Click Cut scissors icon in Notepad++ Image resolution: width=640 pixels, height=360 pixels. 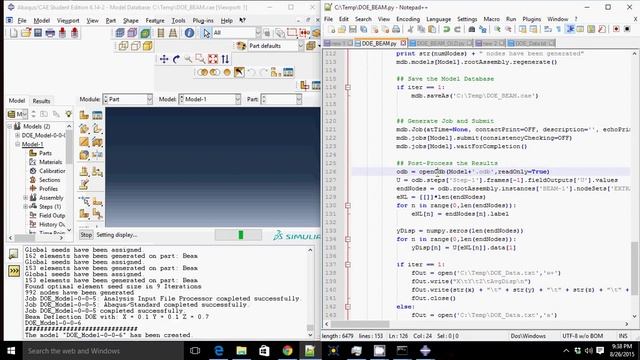(x=411, y=29)
